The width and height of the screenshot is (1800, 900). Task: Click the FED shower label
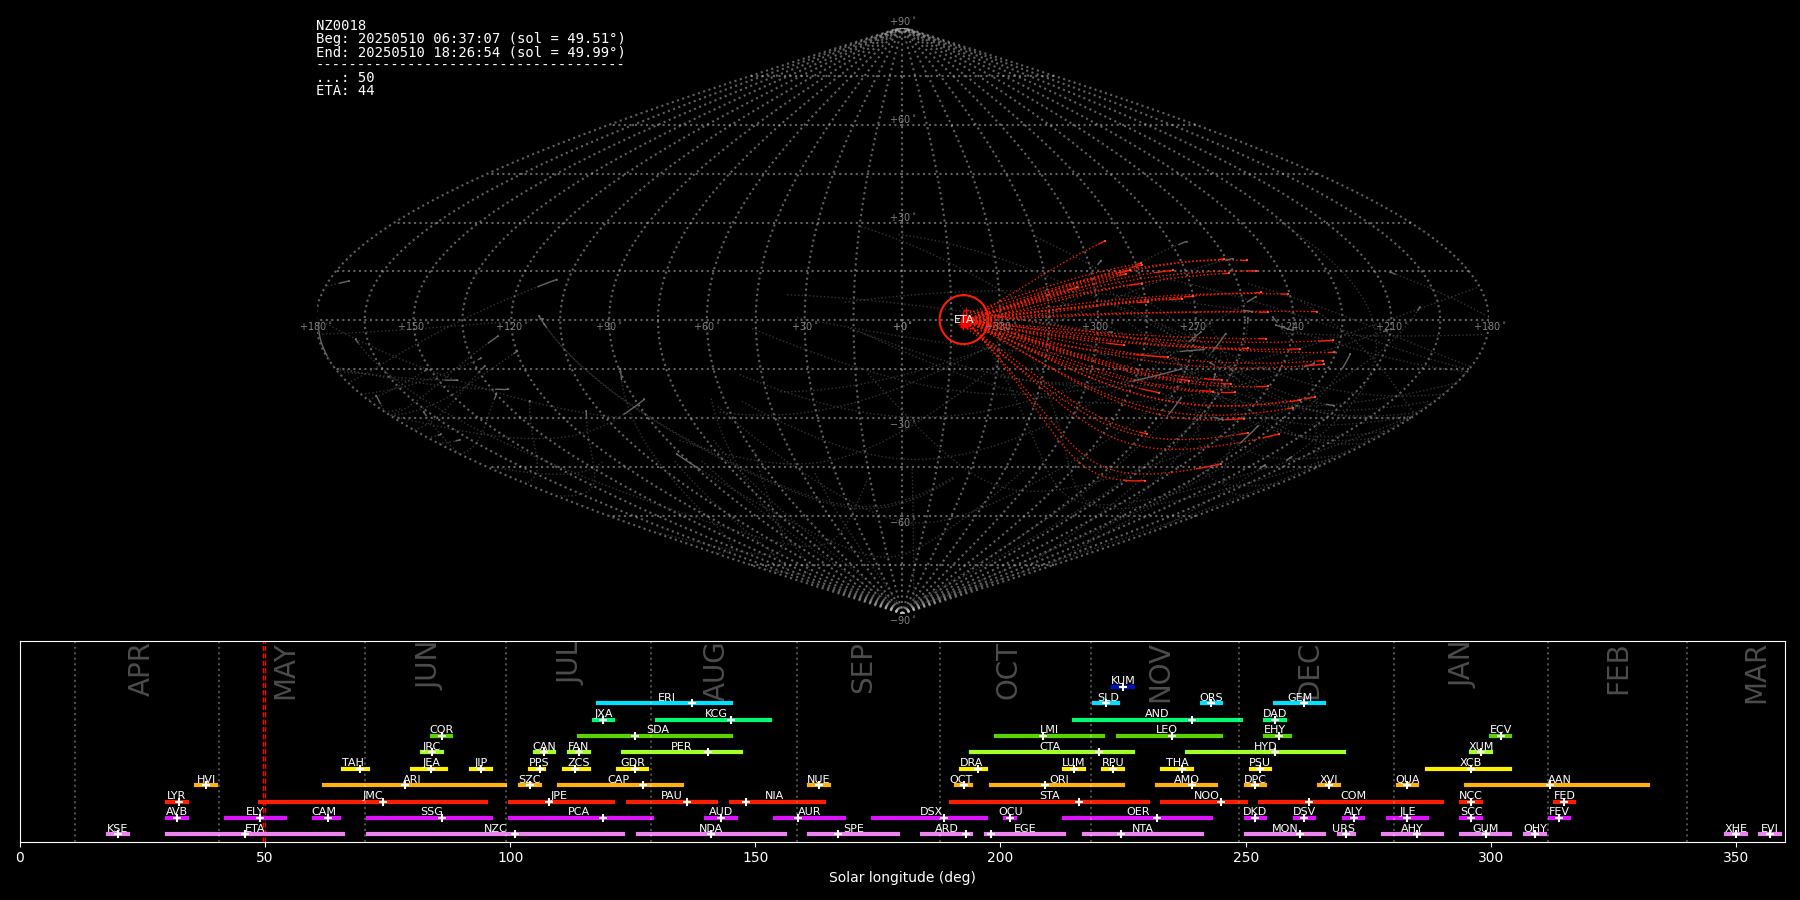pyautogui.click(x=1565, y=796)
